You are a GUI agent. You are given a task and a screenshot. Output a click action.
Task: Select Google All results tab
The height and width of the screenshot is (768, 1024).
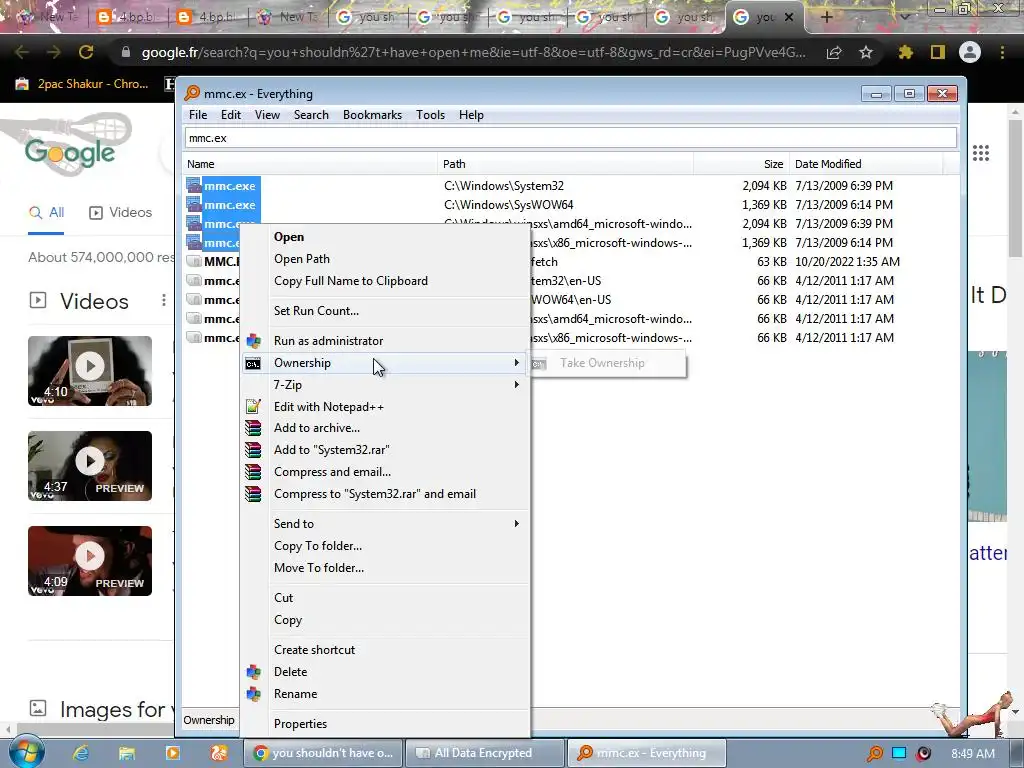(x=46, y=212)
